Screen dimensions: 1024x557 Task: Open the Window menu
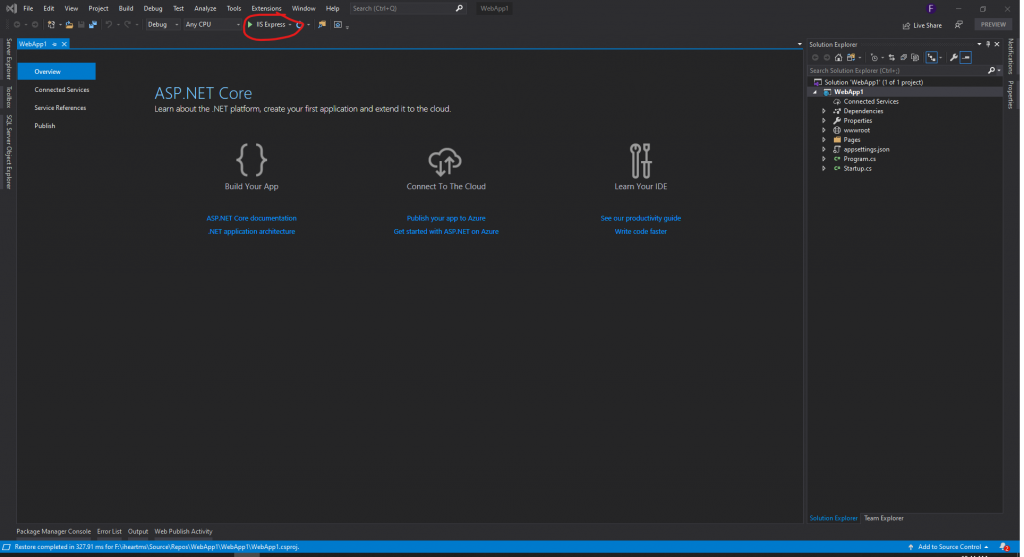[304, 8]
